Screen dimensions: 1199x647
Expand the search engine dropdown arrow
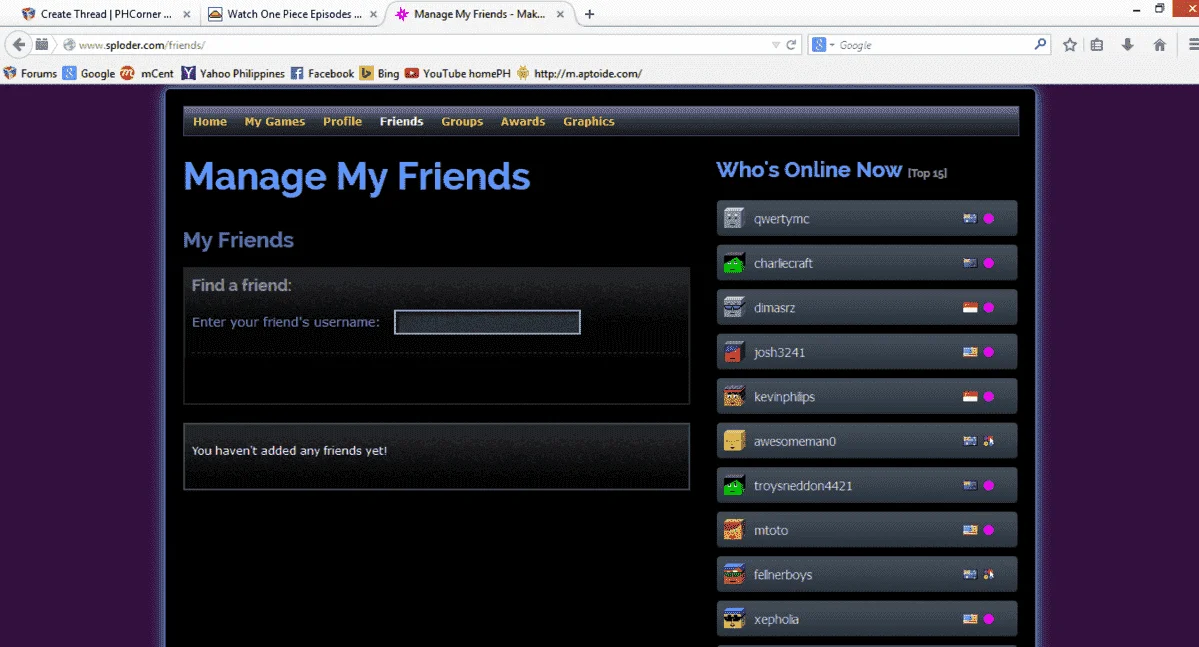[832, 45]
